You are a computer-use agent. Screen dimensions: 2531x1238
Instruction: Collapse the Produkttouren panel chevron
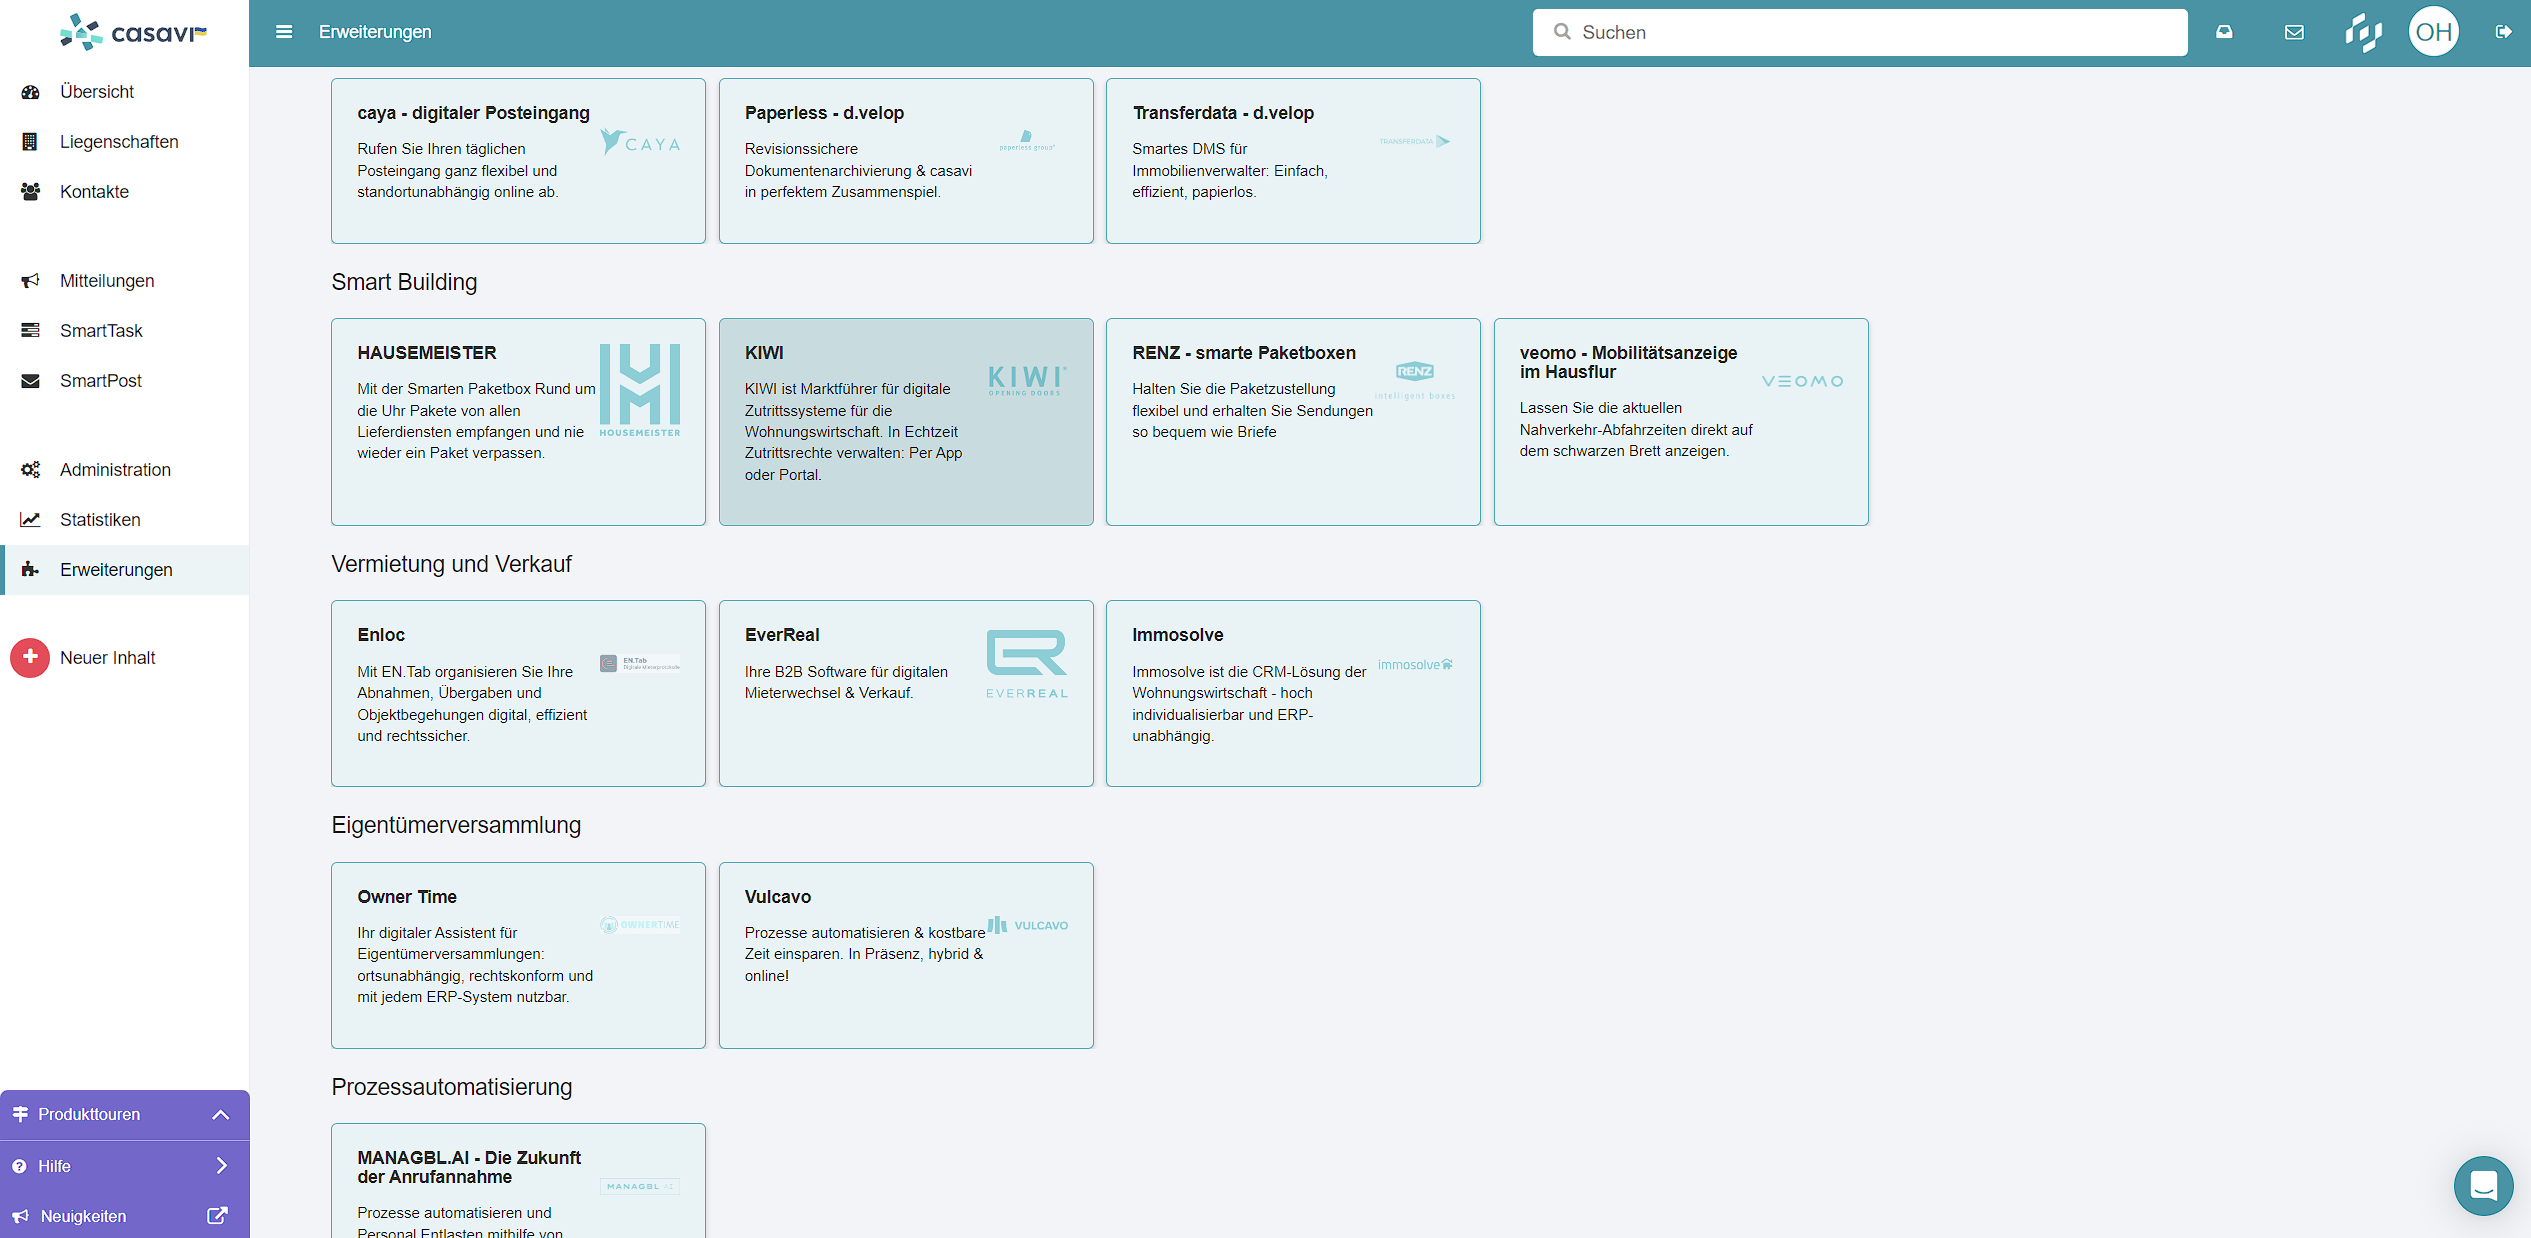click(221, 1114)
